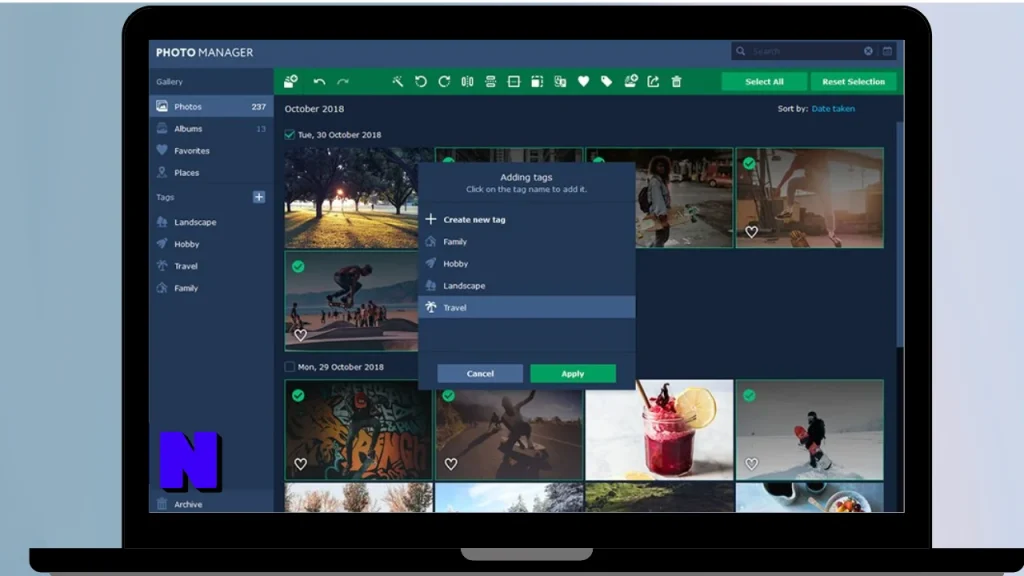Select the magic wand auto-enhance tool
1024x576 pixels.
coord(397,81)
